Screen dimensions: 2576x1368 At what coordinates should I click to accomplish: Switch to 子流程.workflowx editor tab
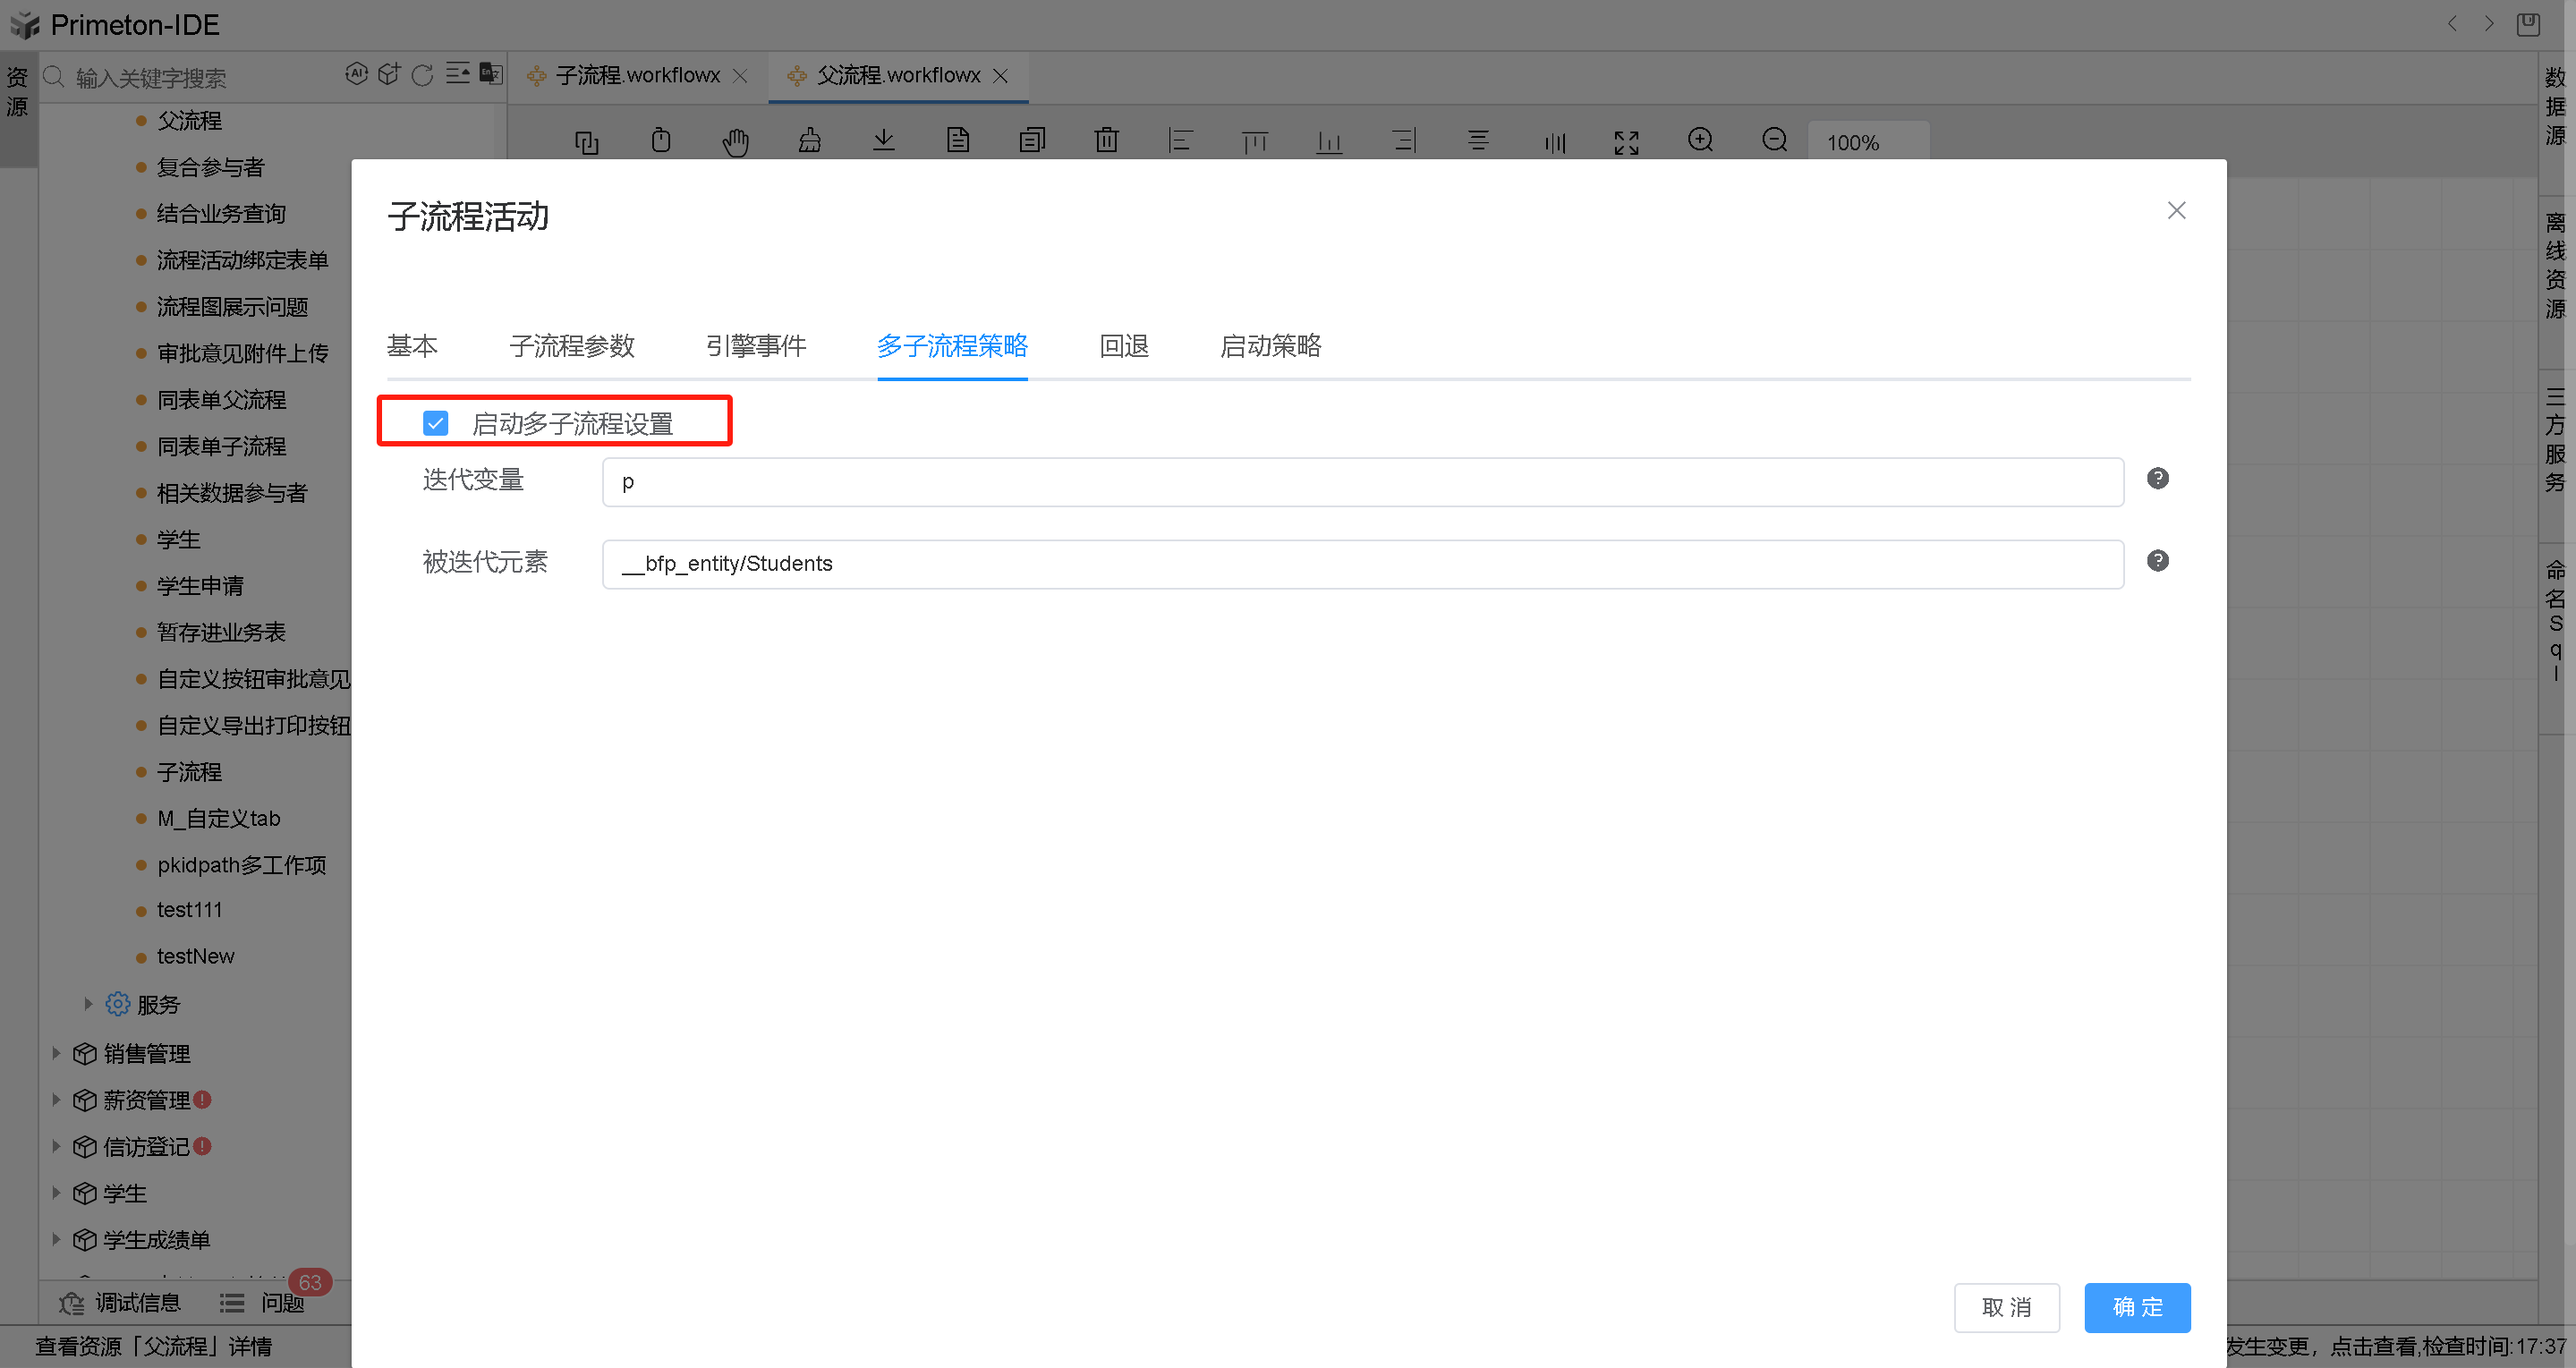636,76
